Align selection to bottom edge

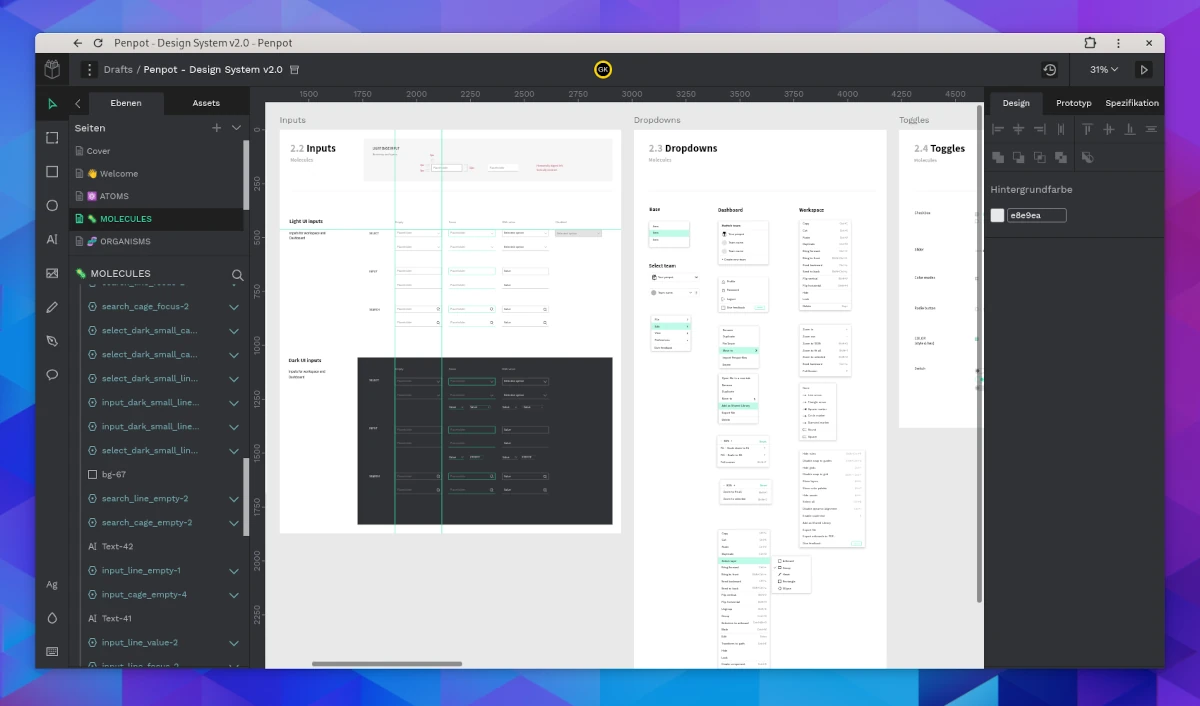click(1130, 129)
